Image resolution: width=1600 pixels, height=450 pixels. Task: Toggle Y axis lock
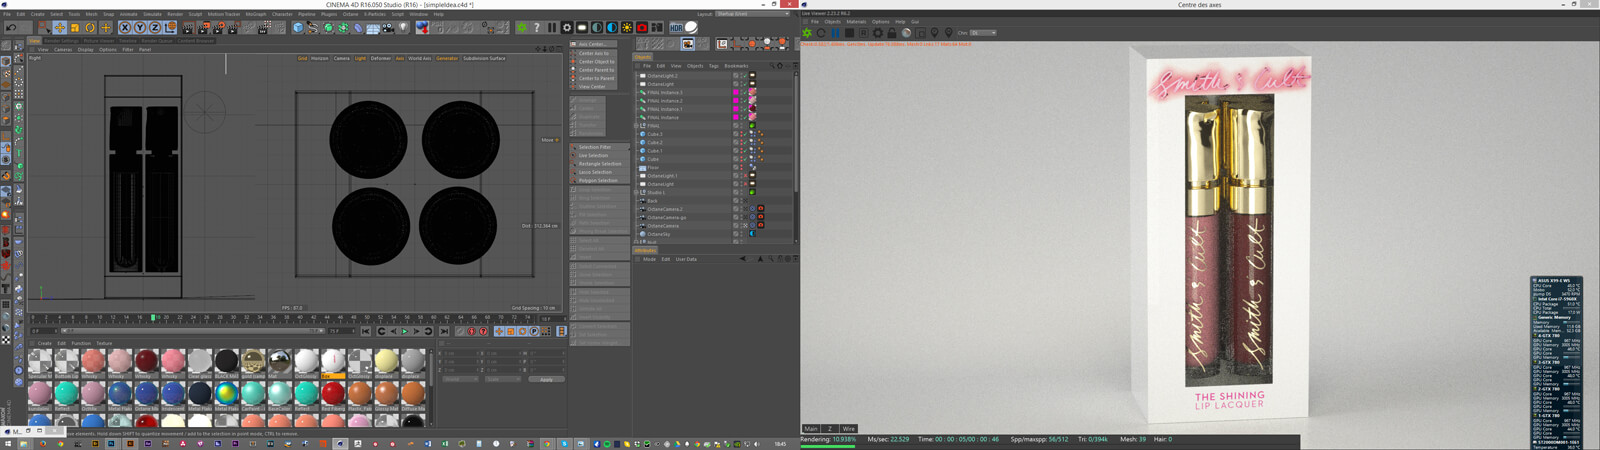[x=140, y=27]
